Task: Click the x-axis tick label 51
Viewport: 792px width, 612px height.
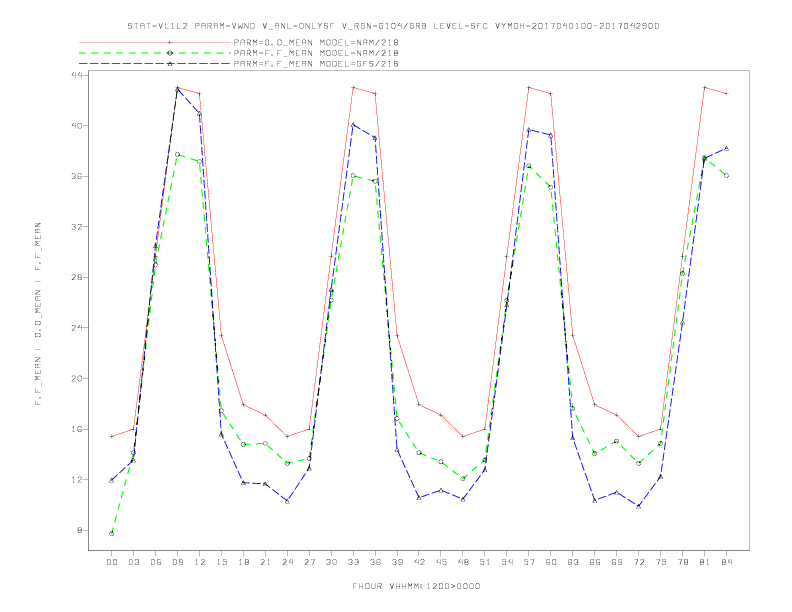Action: (485, 562)
